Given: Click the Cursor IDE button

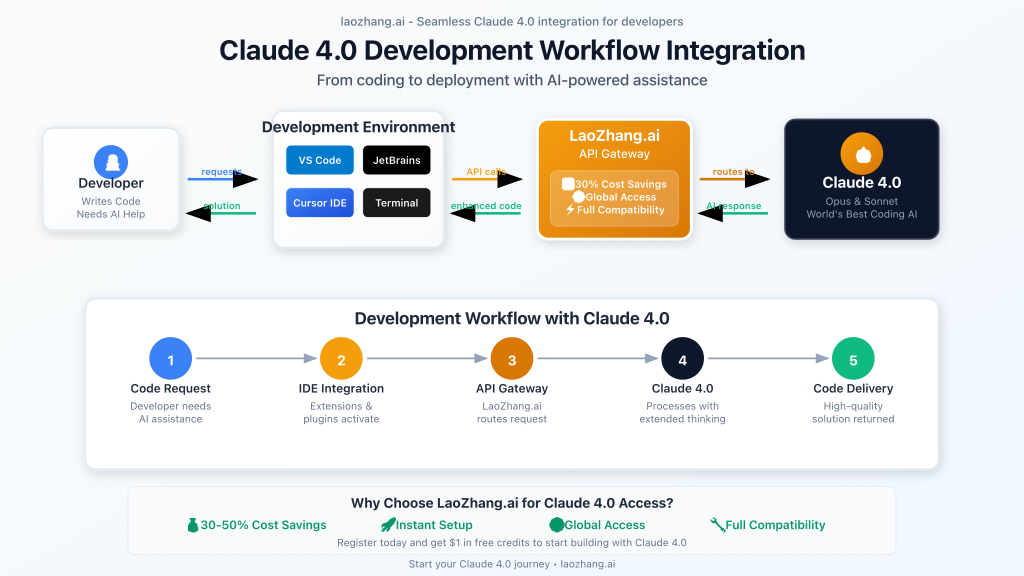Looking at the screenshot, I should click(320, 202).
